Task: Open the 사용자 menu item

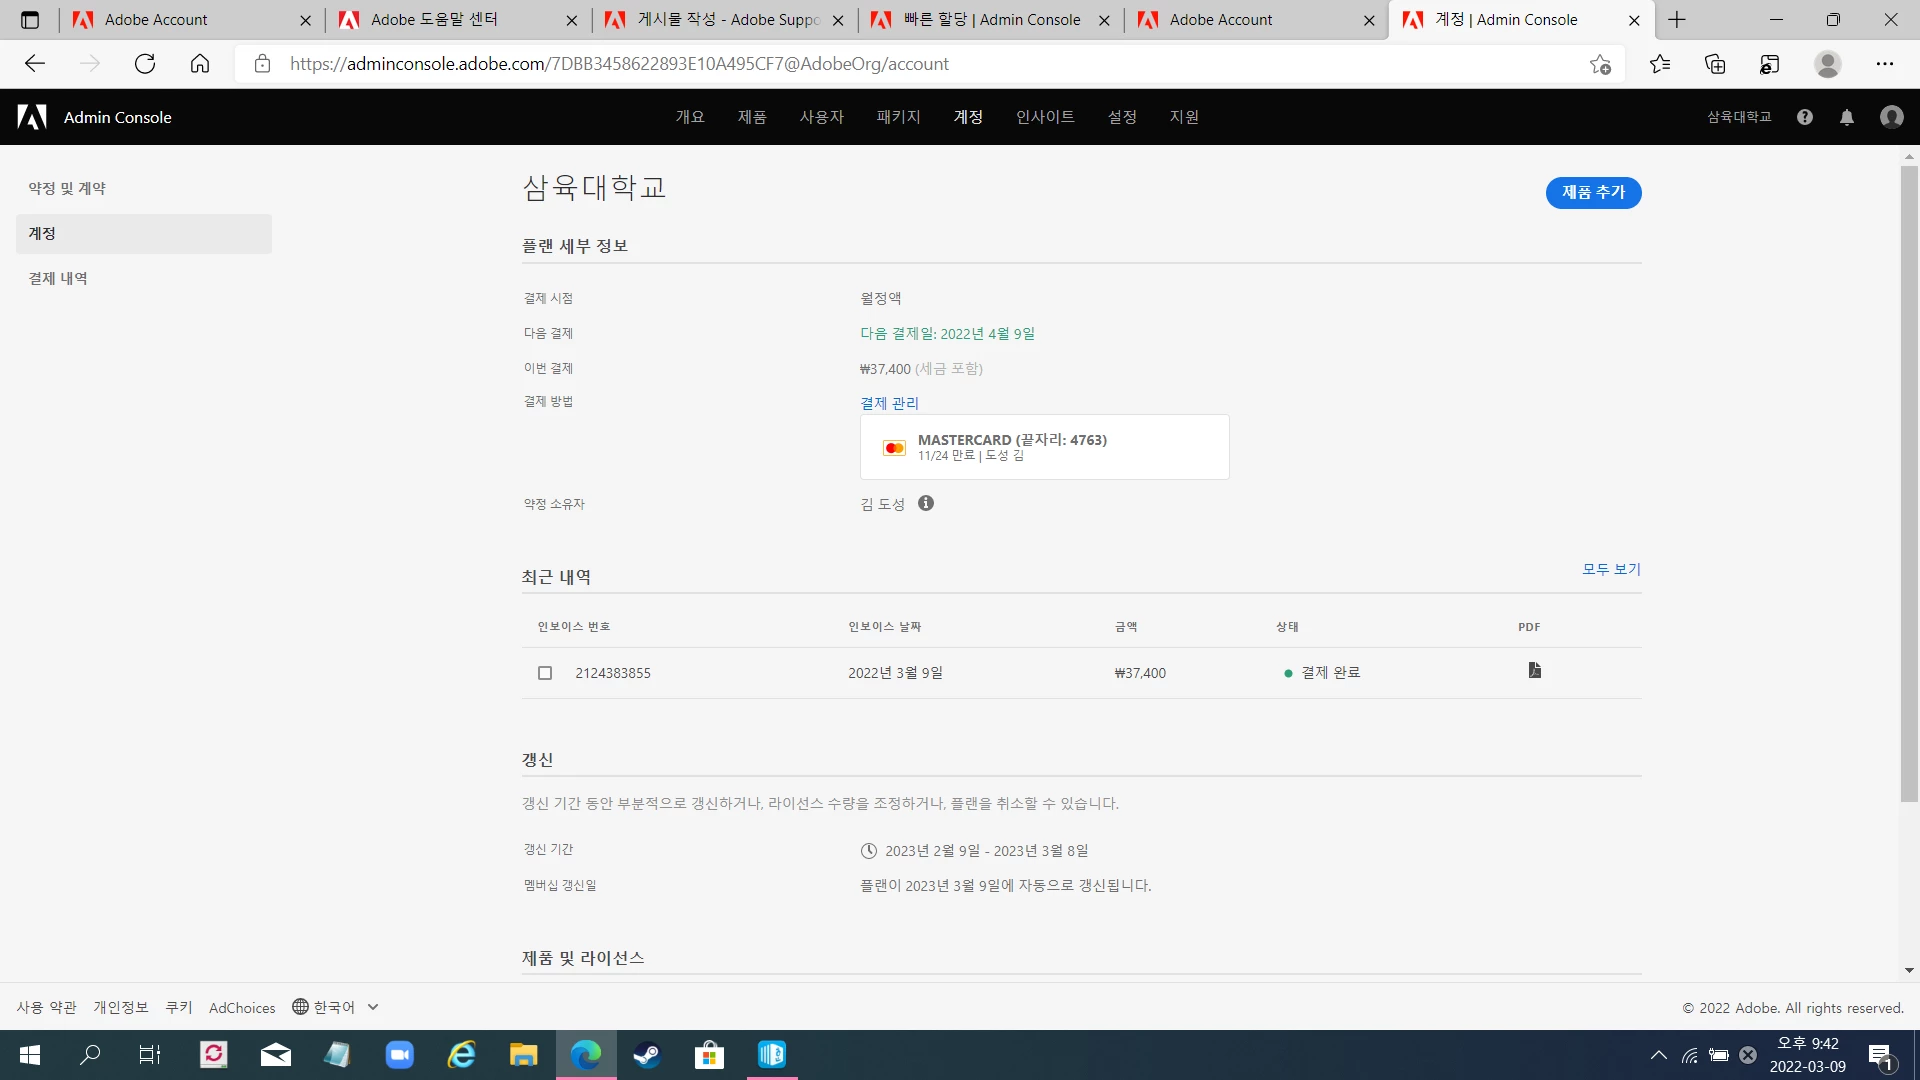Action: 821,117
